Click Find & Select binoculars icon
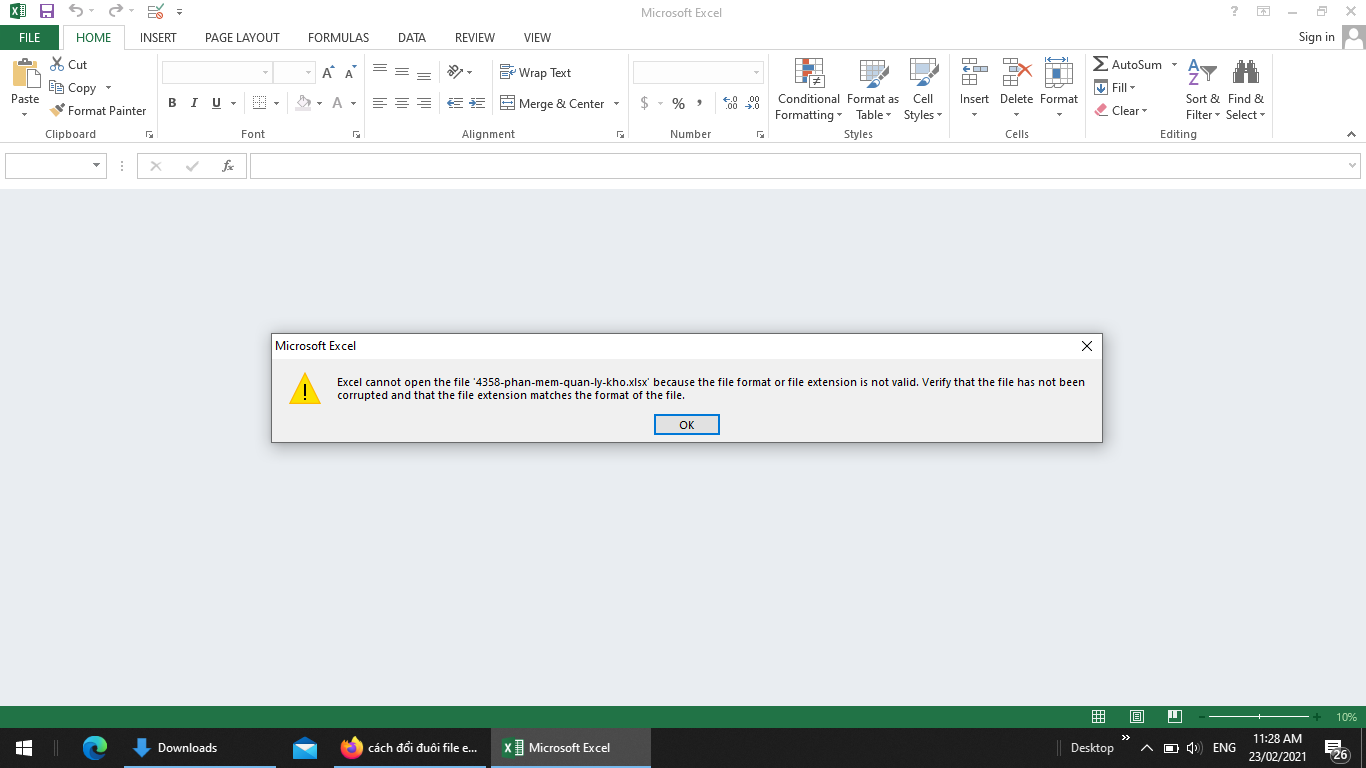 click(1245, 73)
